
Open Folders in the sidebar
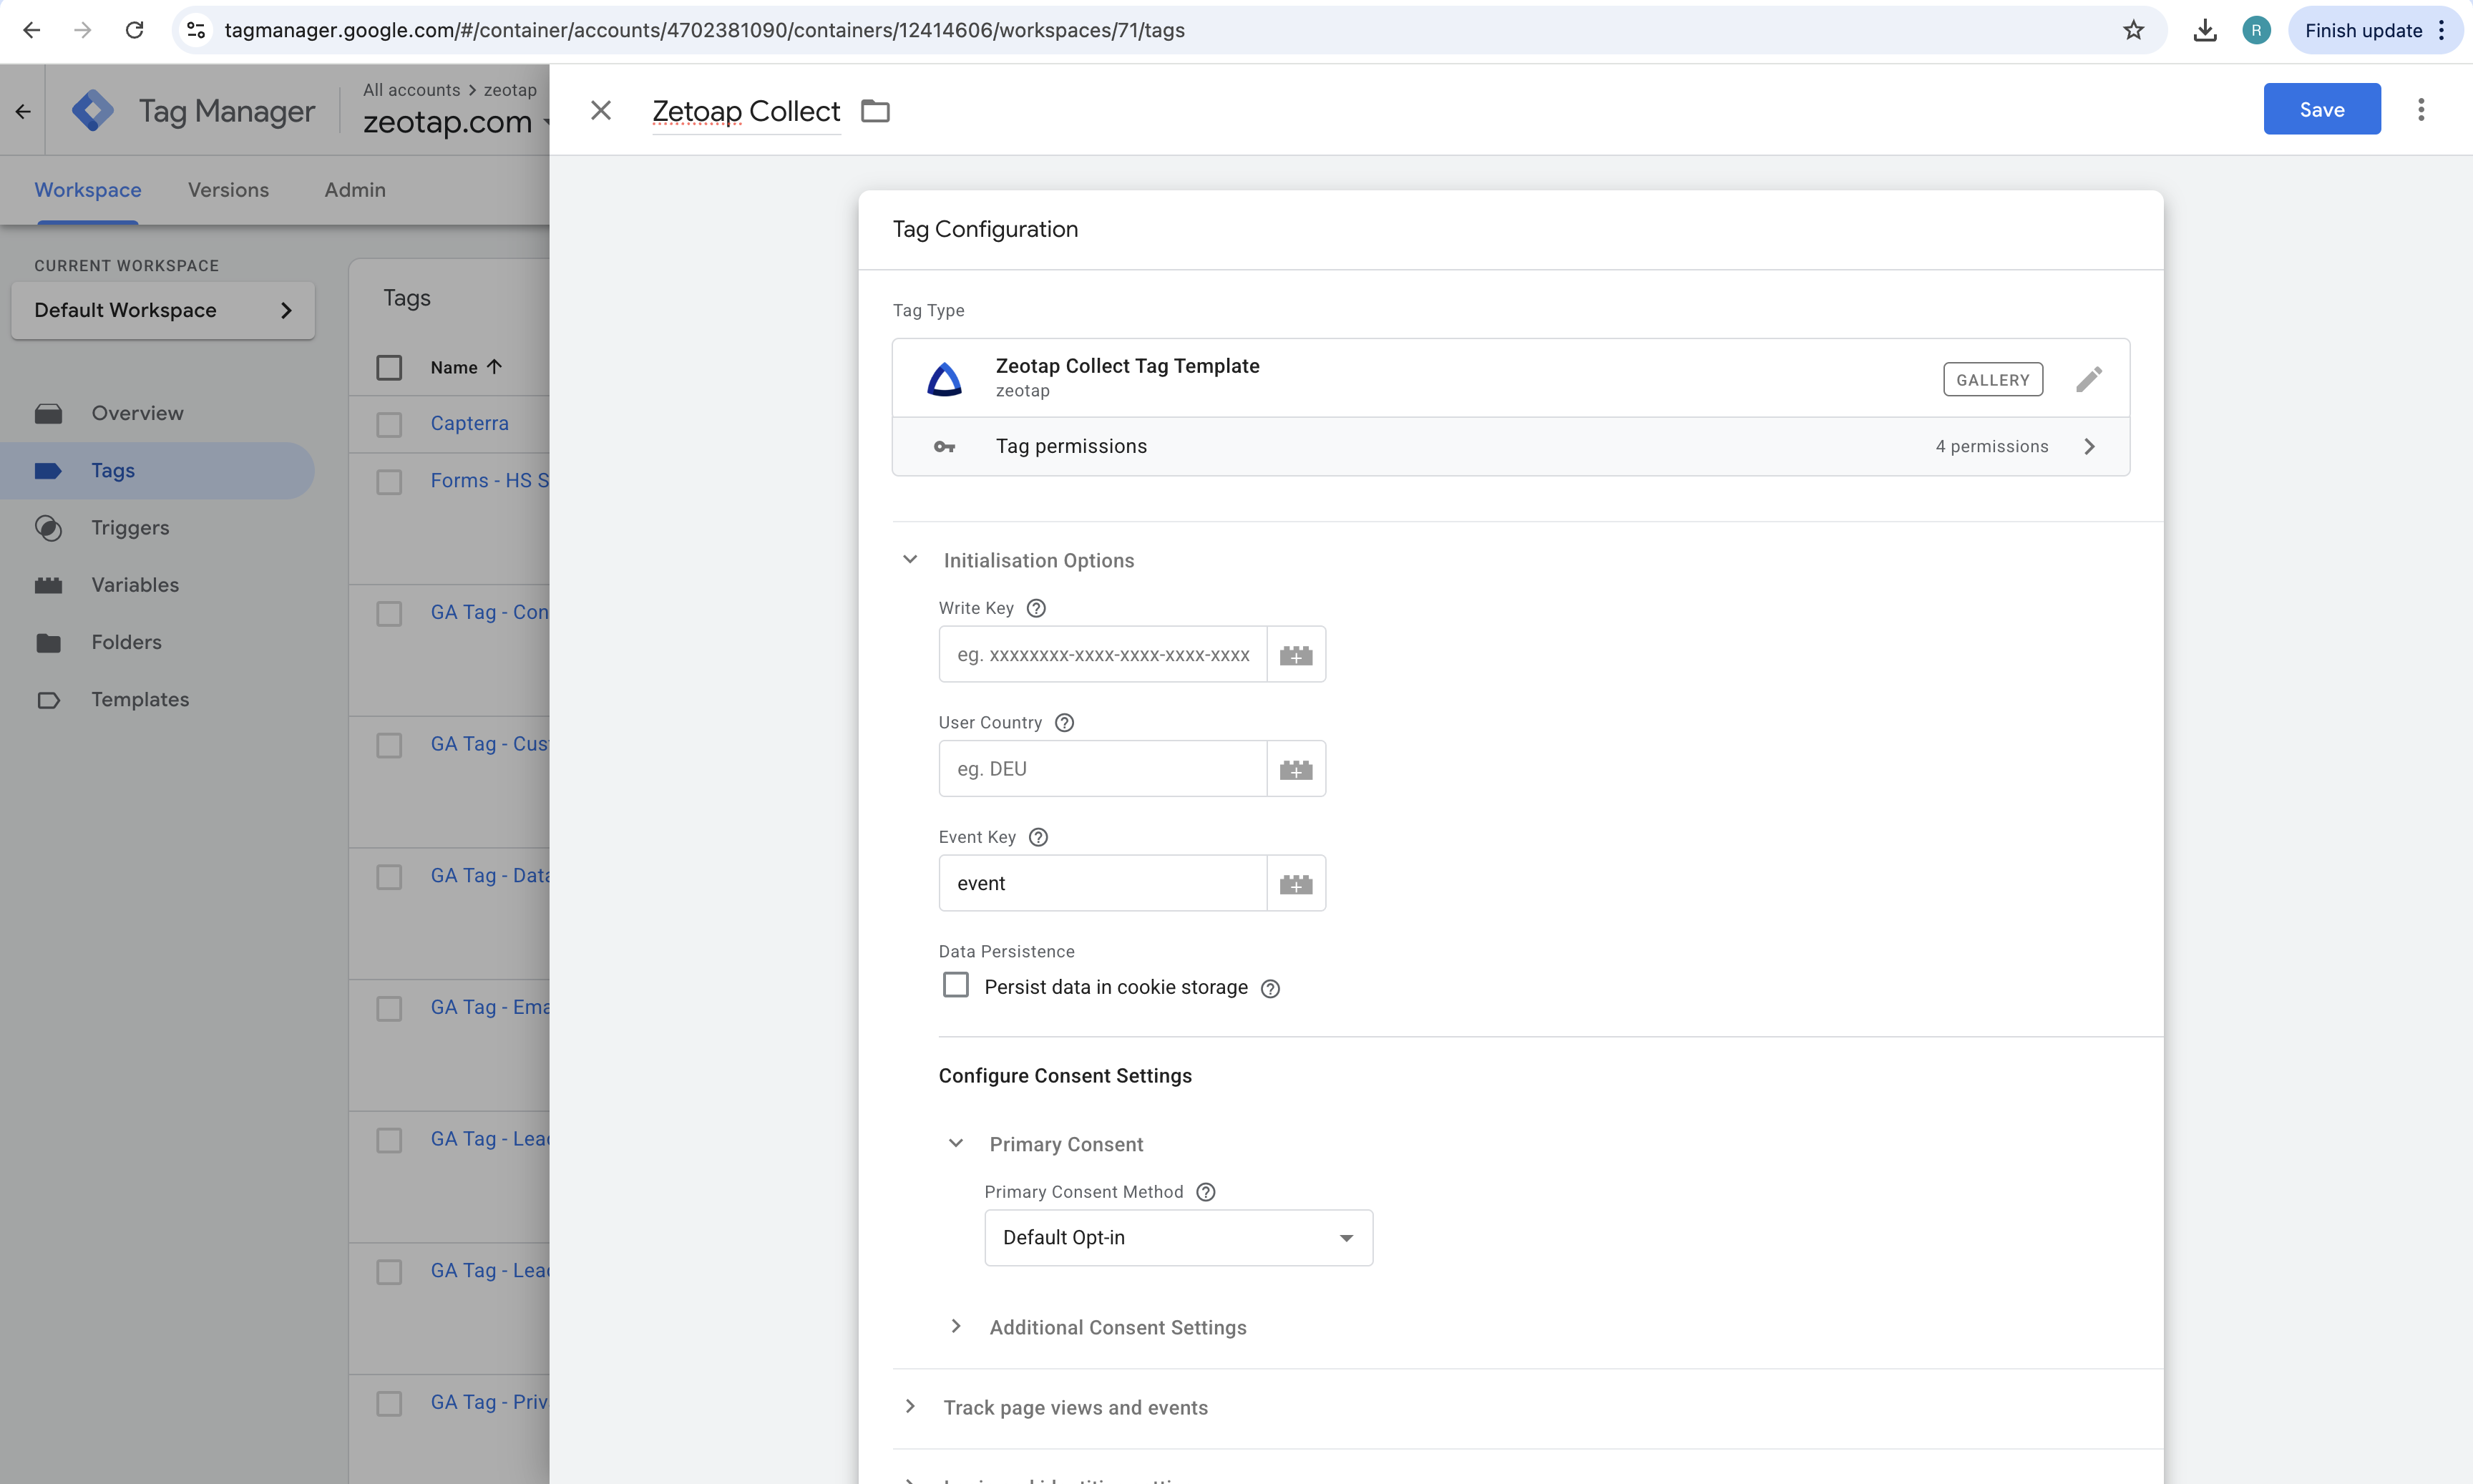tap(127, 642)
